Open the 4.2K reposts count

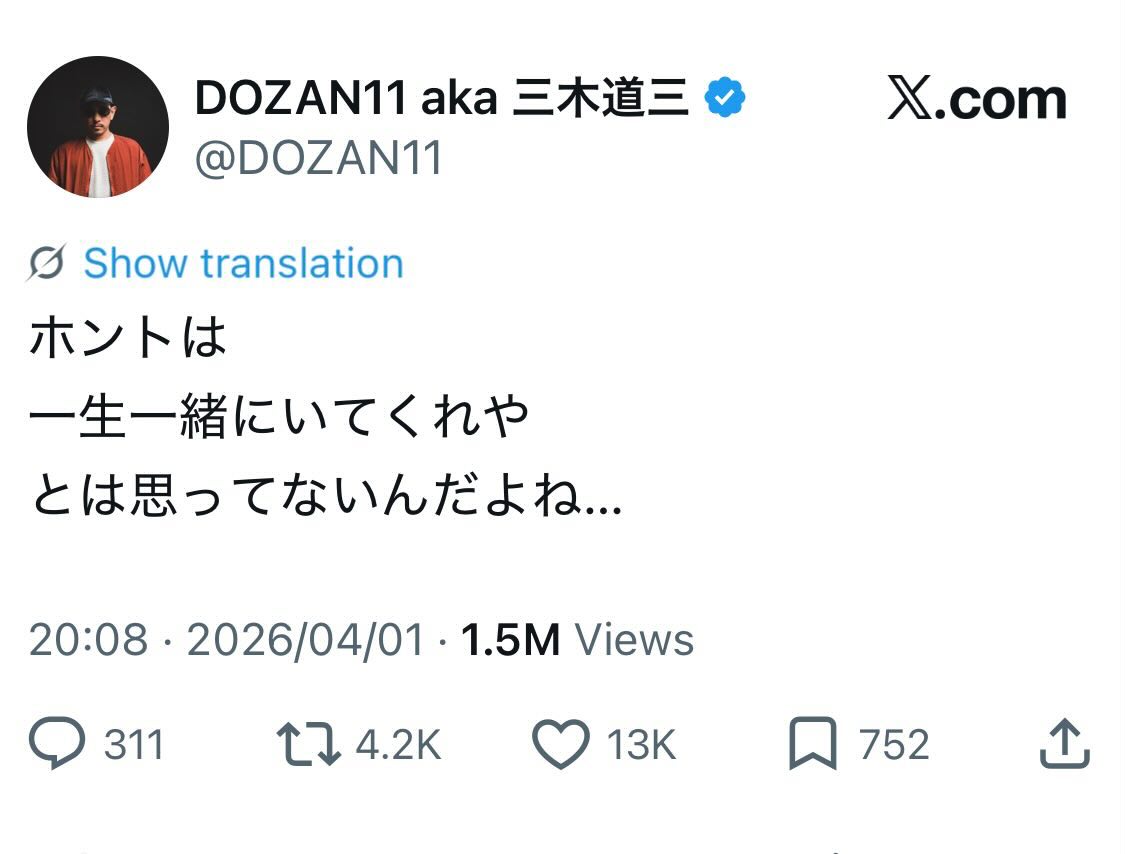(x=398, y=745)
